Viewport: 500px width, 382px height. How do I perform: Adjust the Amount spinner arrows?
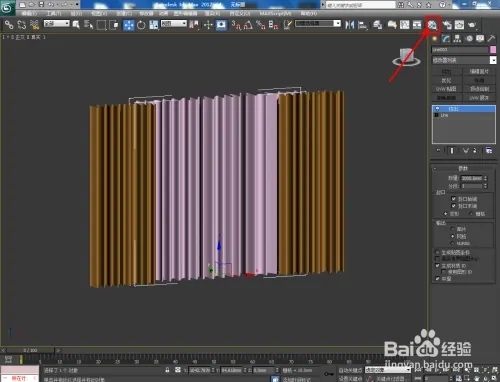485,178
